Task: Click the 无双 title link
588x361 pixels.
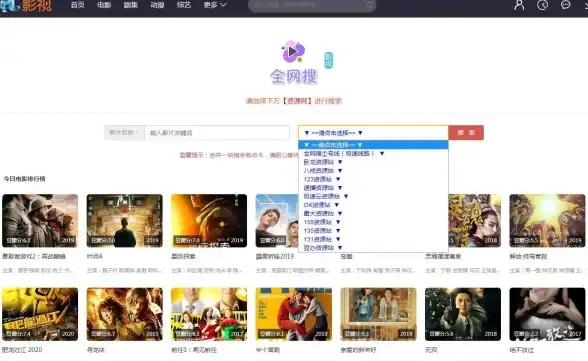Action: pyautogui.click(x=431, y=350)
